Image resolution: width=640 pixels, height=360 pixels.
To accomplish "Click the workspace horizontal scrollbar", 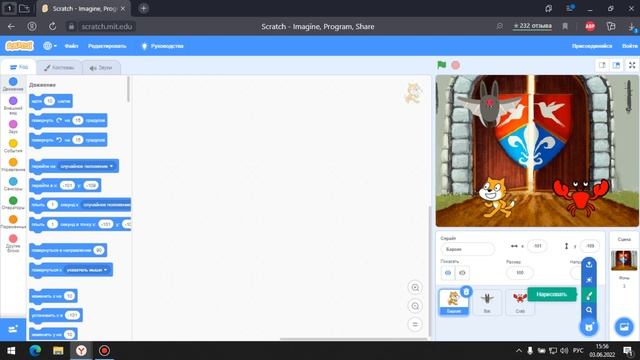I will click(x=353, y=339).
